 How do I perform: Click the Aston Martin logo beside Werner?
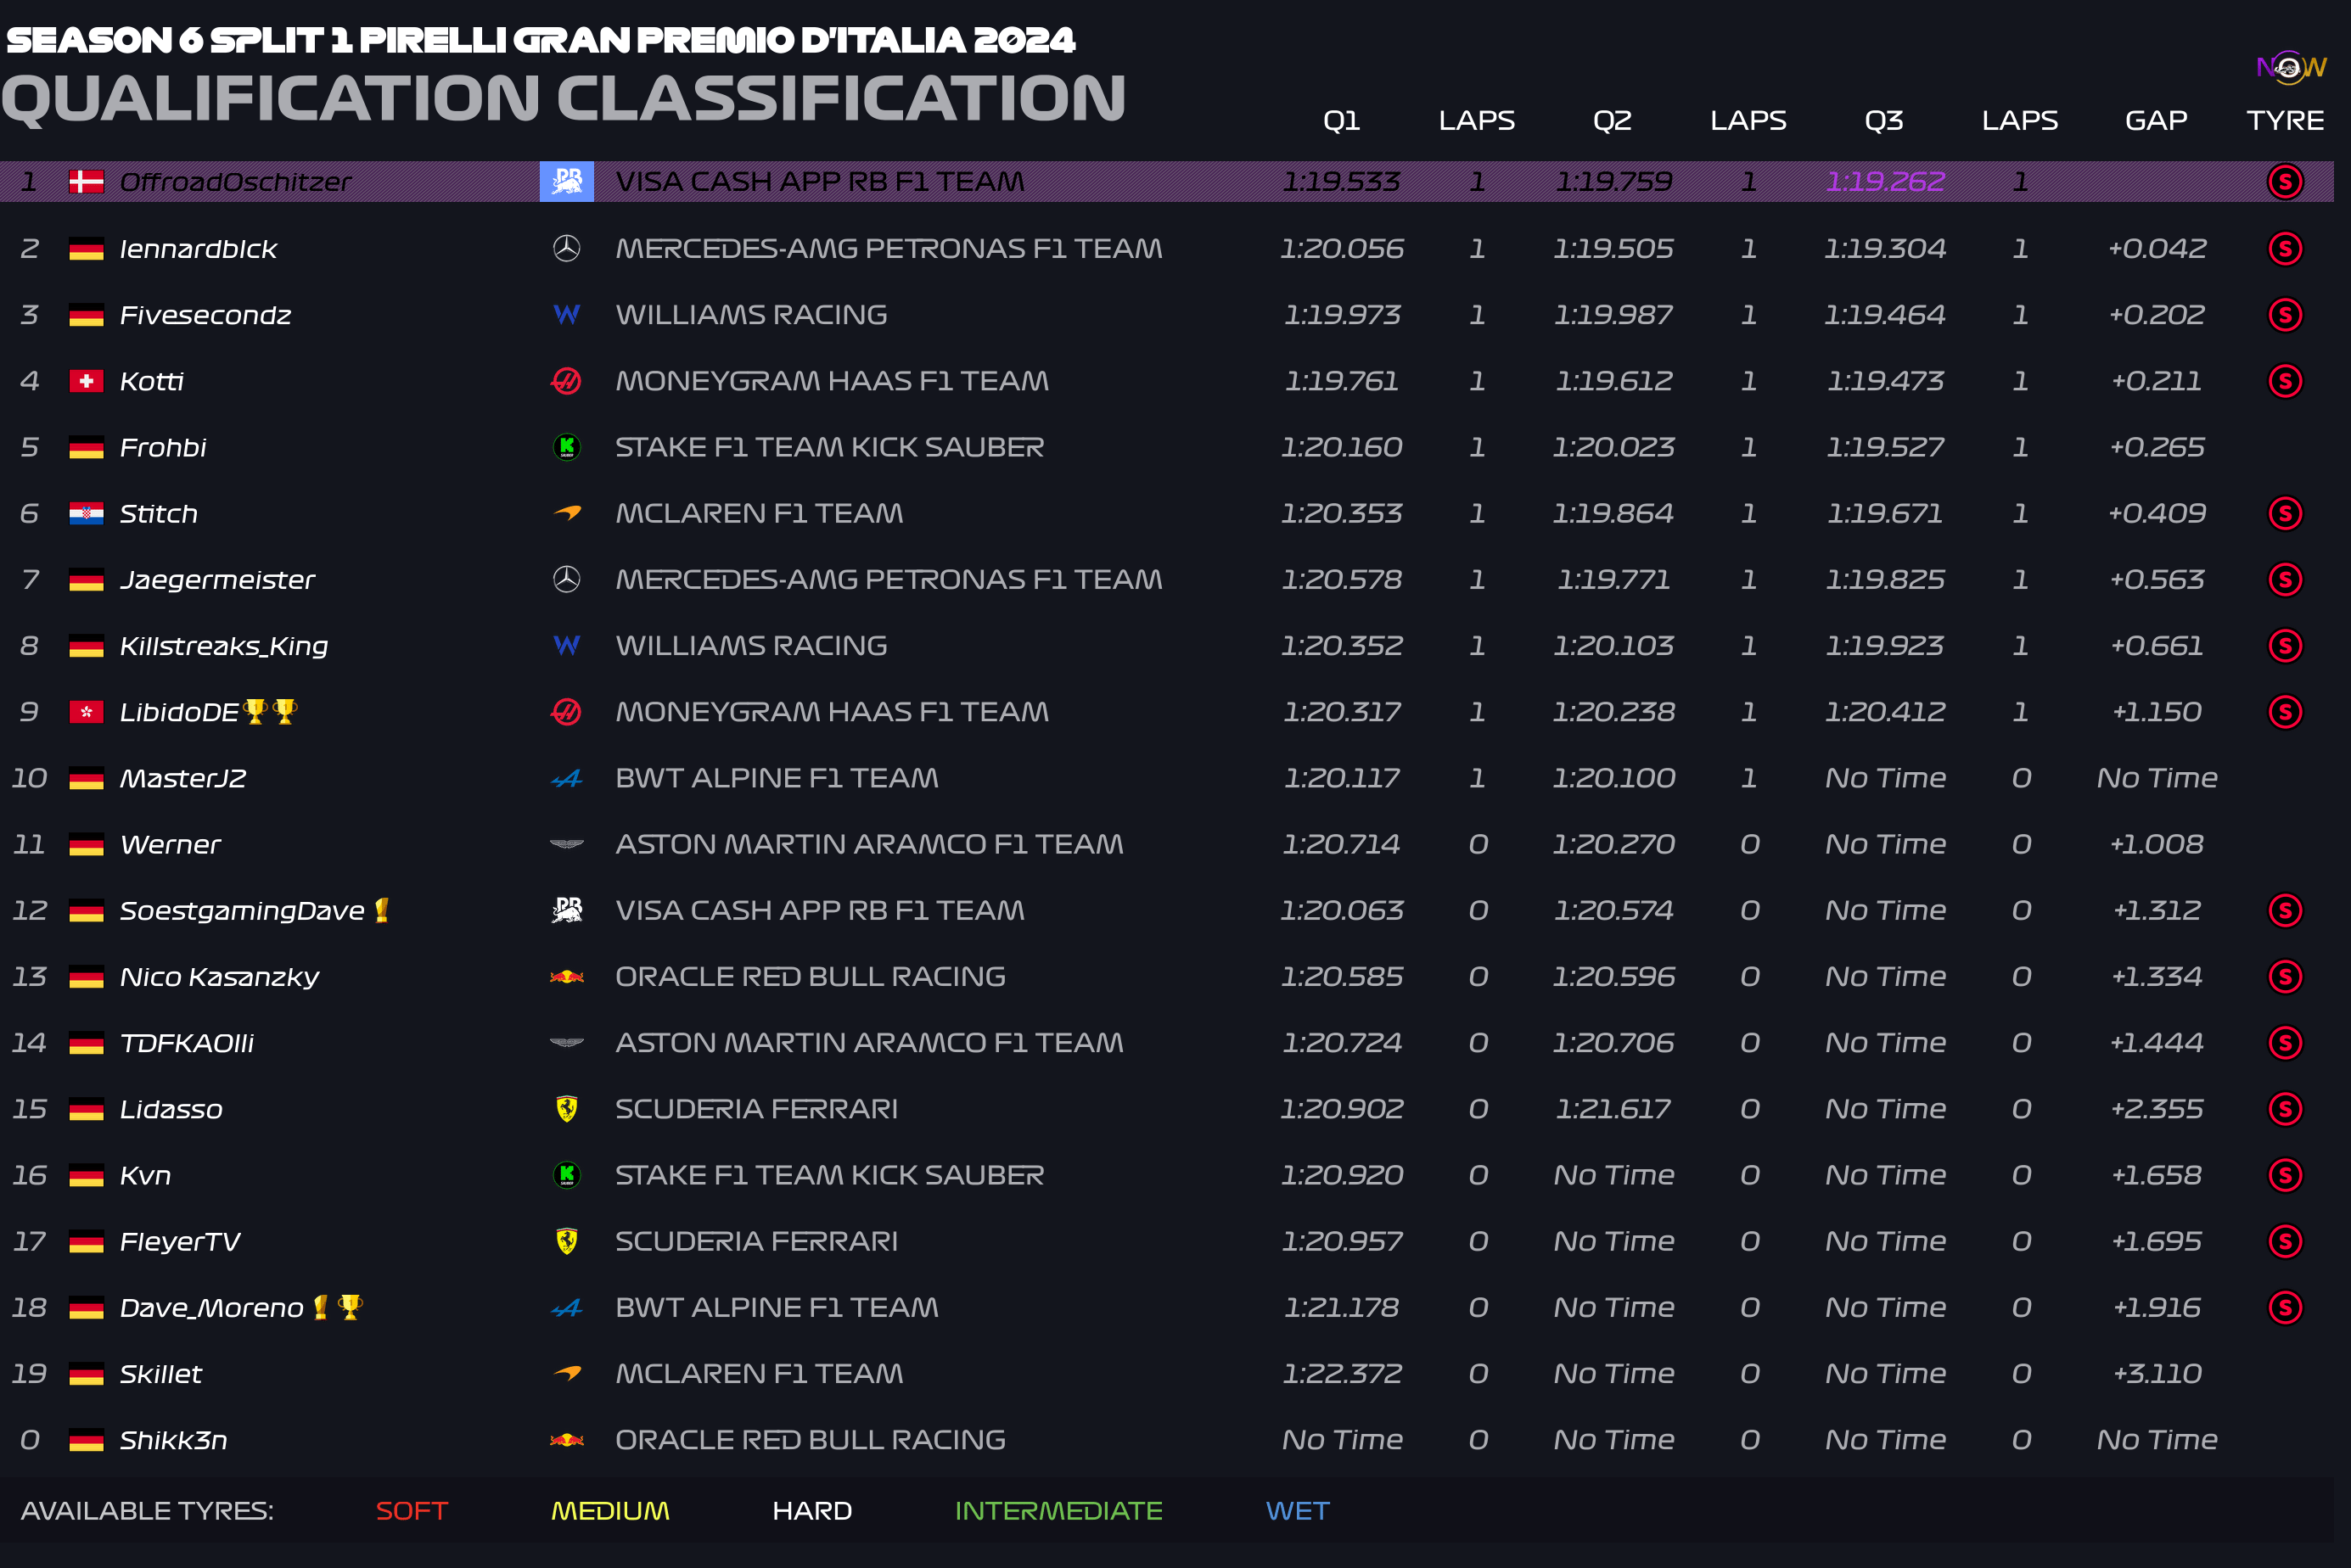click(x=566, y=844)
